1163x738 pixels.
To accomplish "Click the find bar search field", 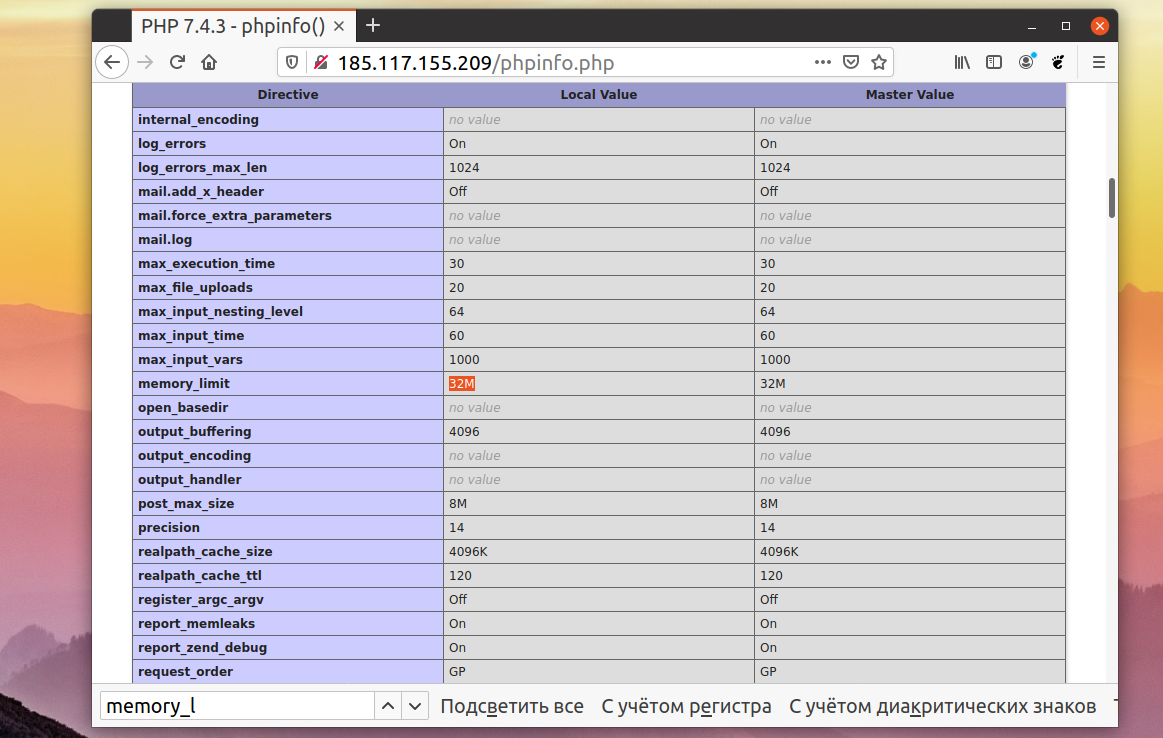I will (x=237, y=706).
